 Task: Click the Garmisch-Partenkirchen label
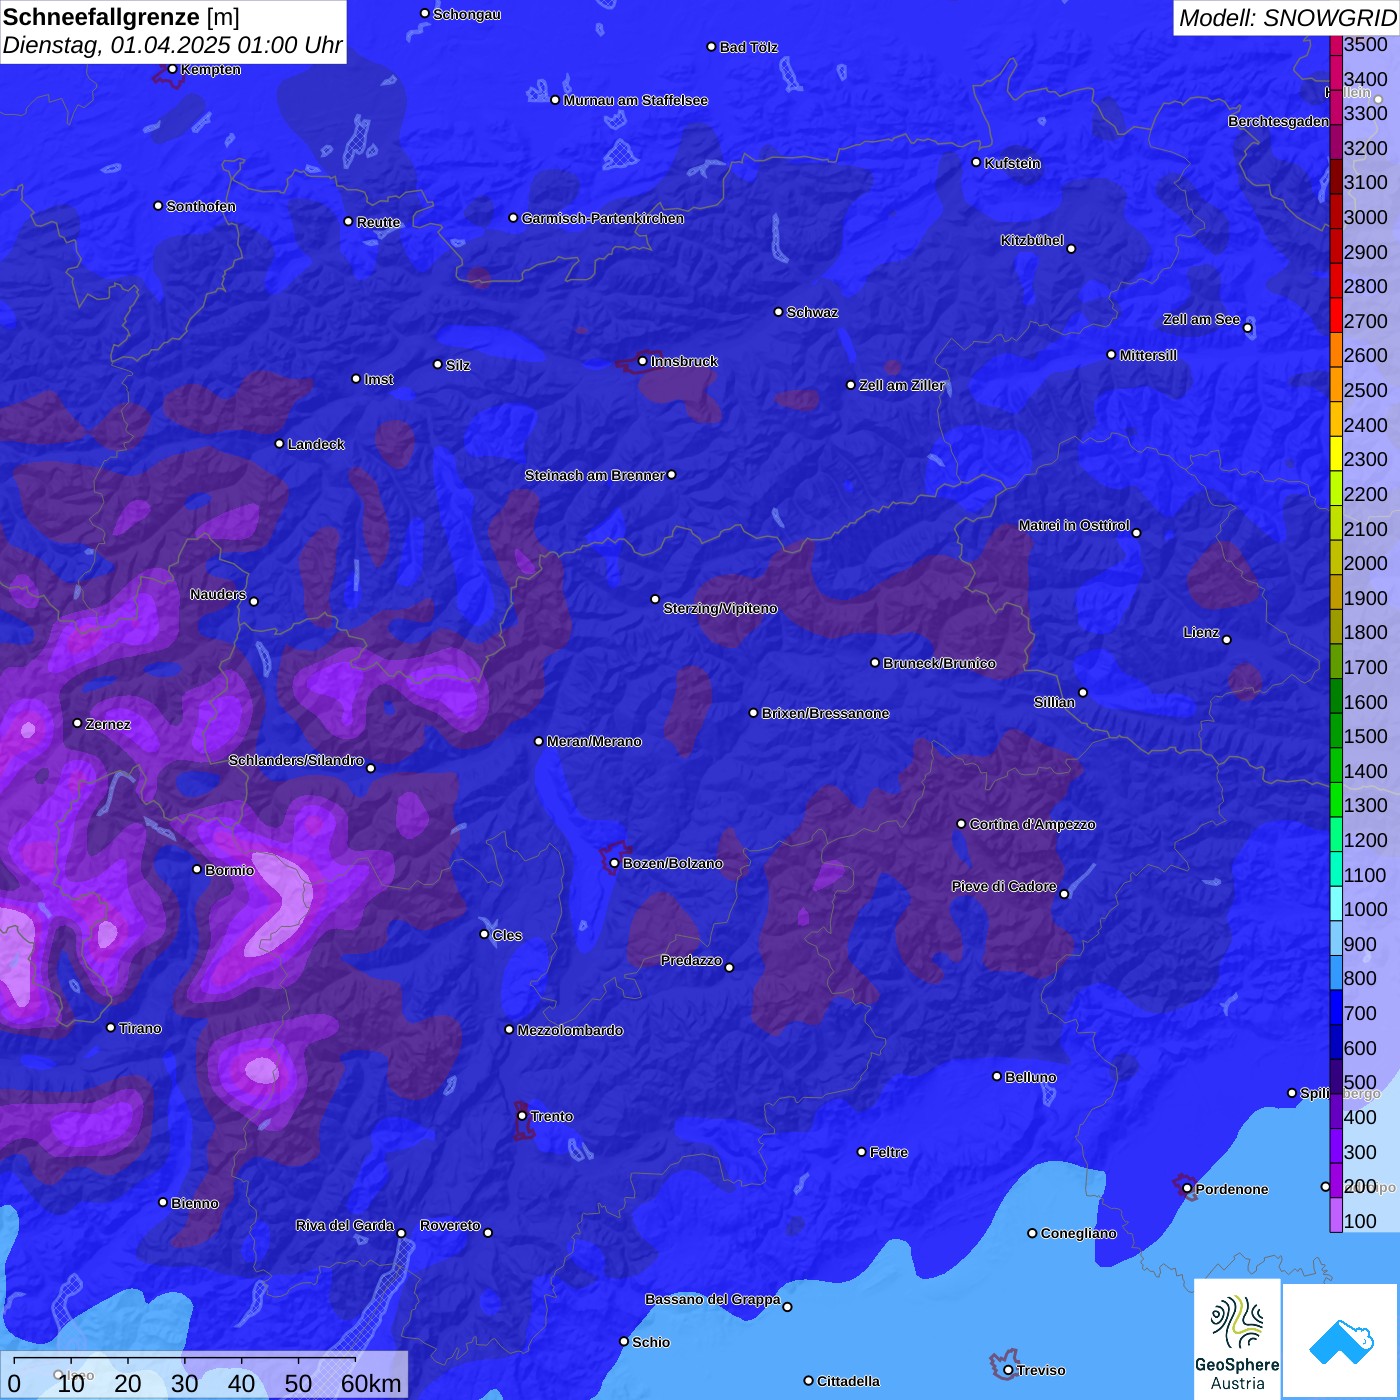(603, 218)
